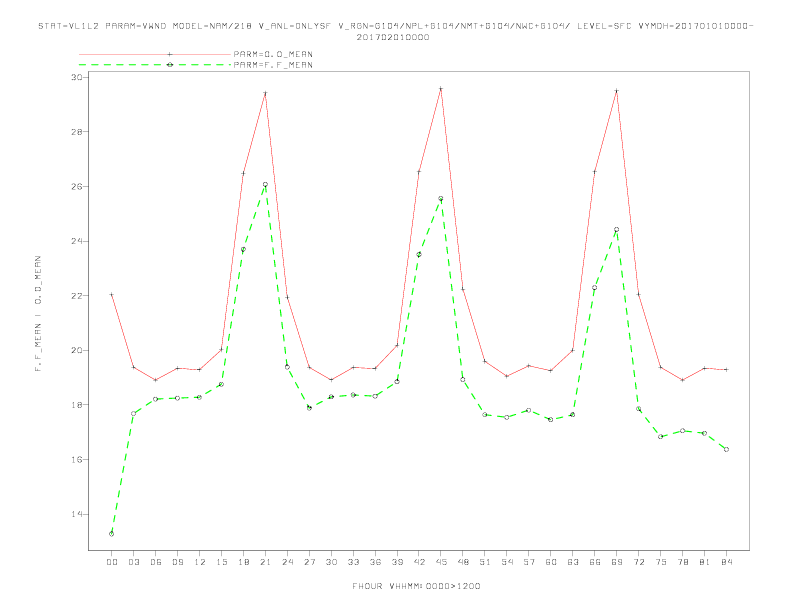Screen dimensions: 792x612
Task: Click the x-axis forecast hour label 81
Action: tap(705, 562)
